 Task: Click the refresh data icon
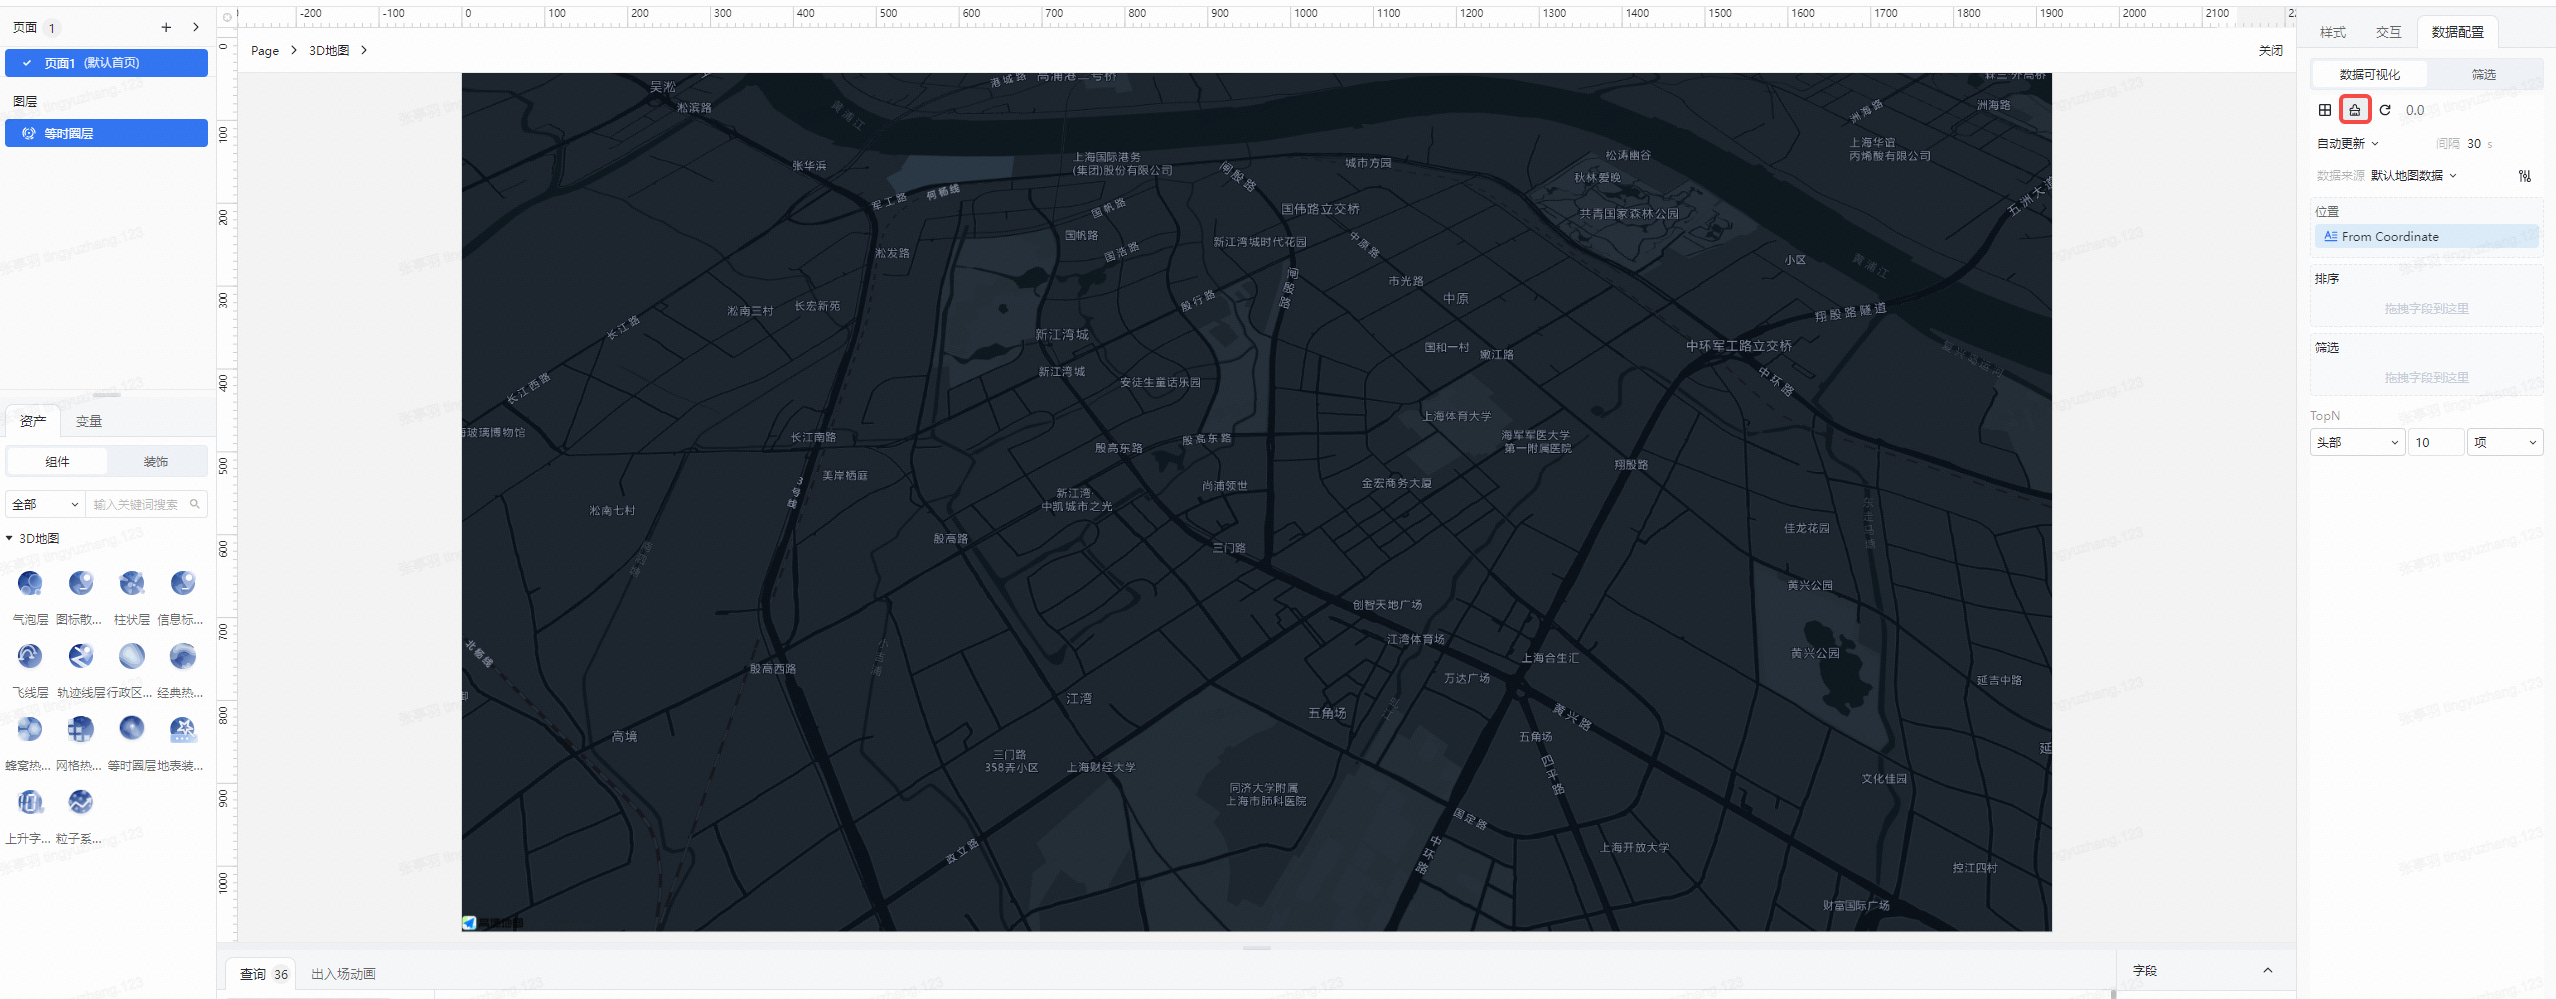tap(2385, 110)
